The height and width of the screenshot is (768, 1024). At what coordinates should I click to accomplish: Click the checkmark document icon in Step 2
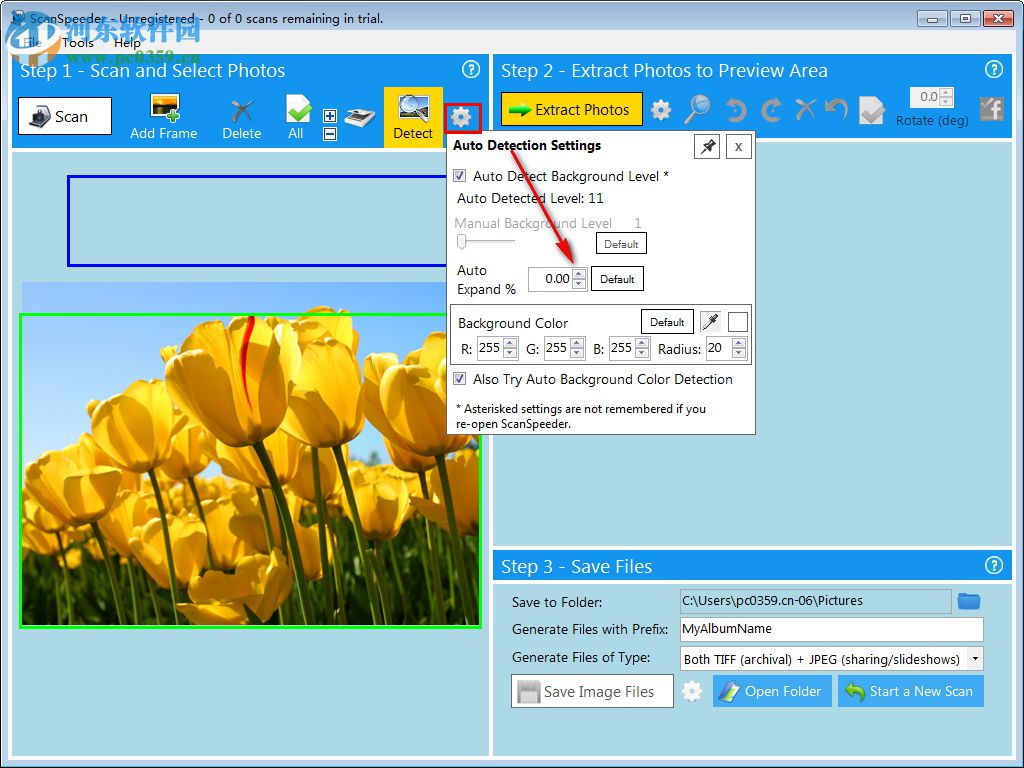pos(872,110)
